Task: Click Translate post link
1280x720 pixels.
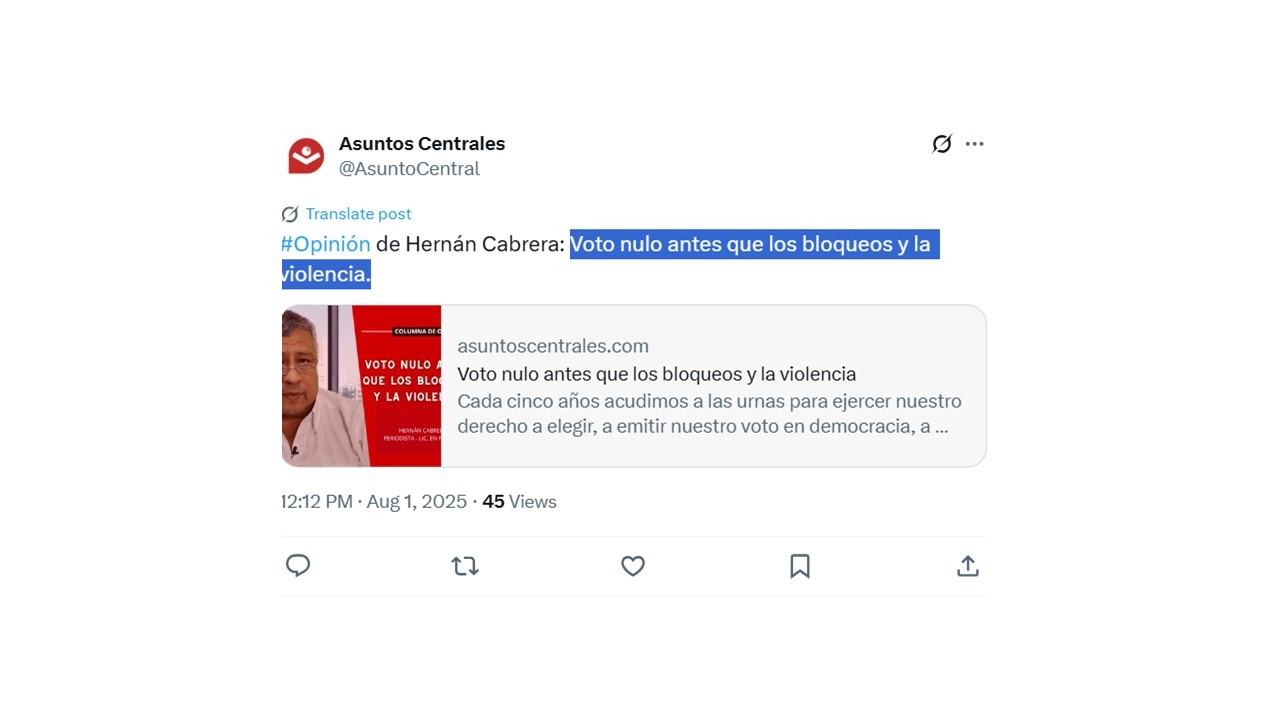Action: 358,214
